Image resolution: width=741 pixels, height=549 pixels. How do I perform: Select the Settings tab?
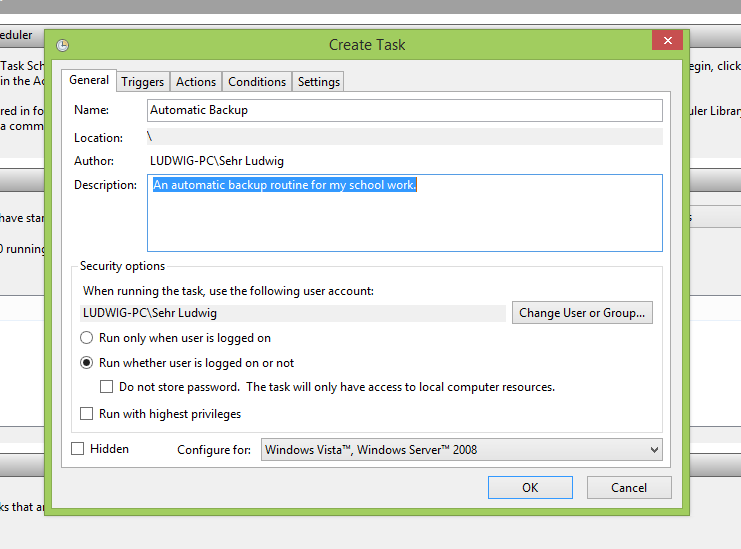click(x=319, y=82)
